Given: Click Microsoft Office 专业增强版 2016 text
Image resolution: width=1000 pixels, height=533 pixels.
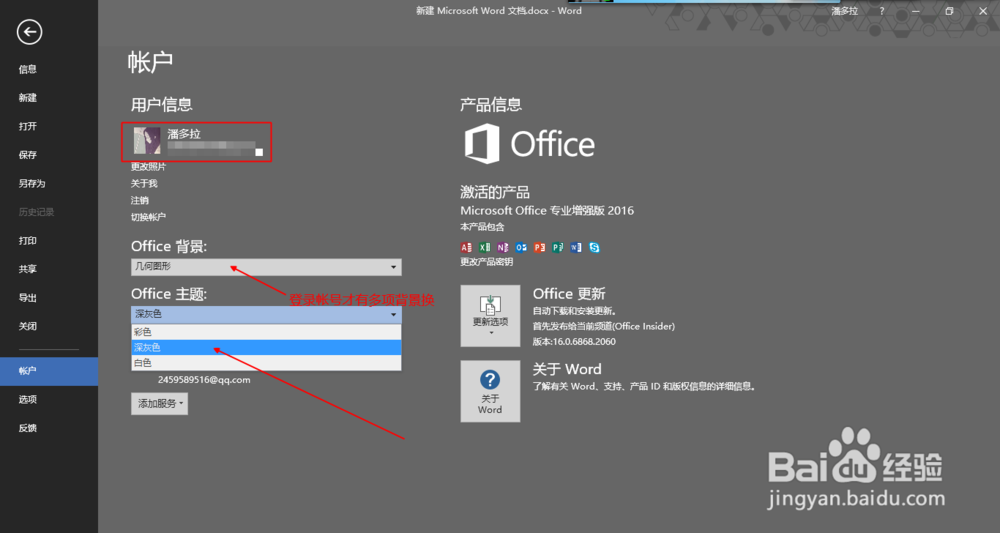Looking at the screenshot, I should (x=547, y=210).
